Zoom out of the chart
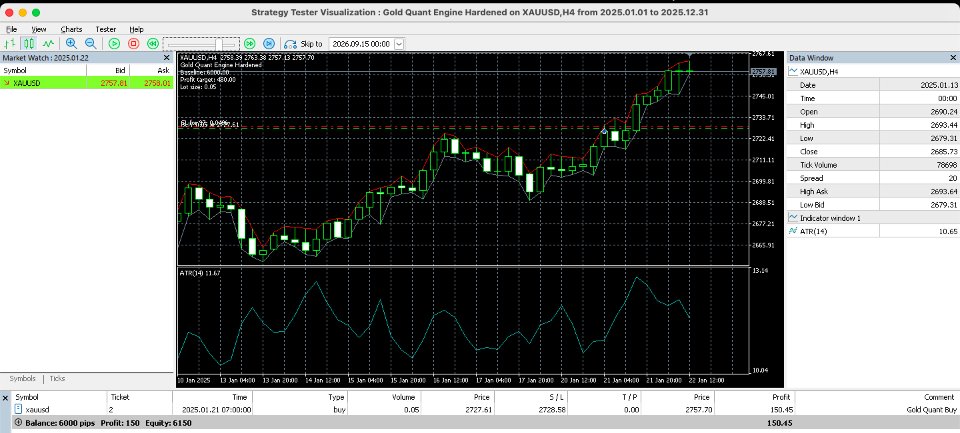This screenshot has width=960, height=433. [x=91, y=43]
